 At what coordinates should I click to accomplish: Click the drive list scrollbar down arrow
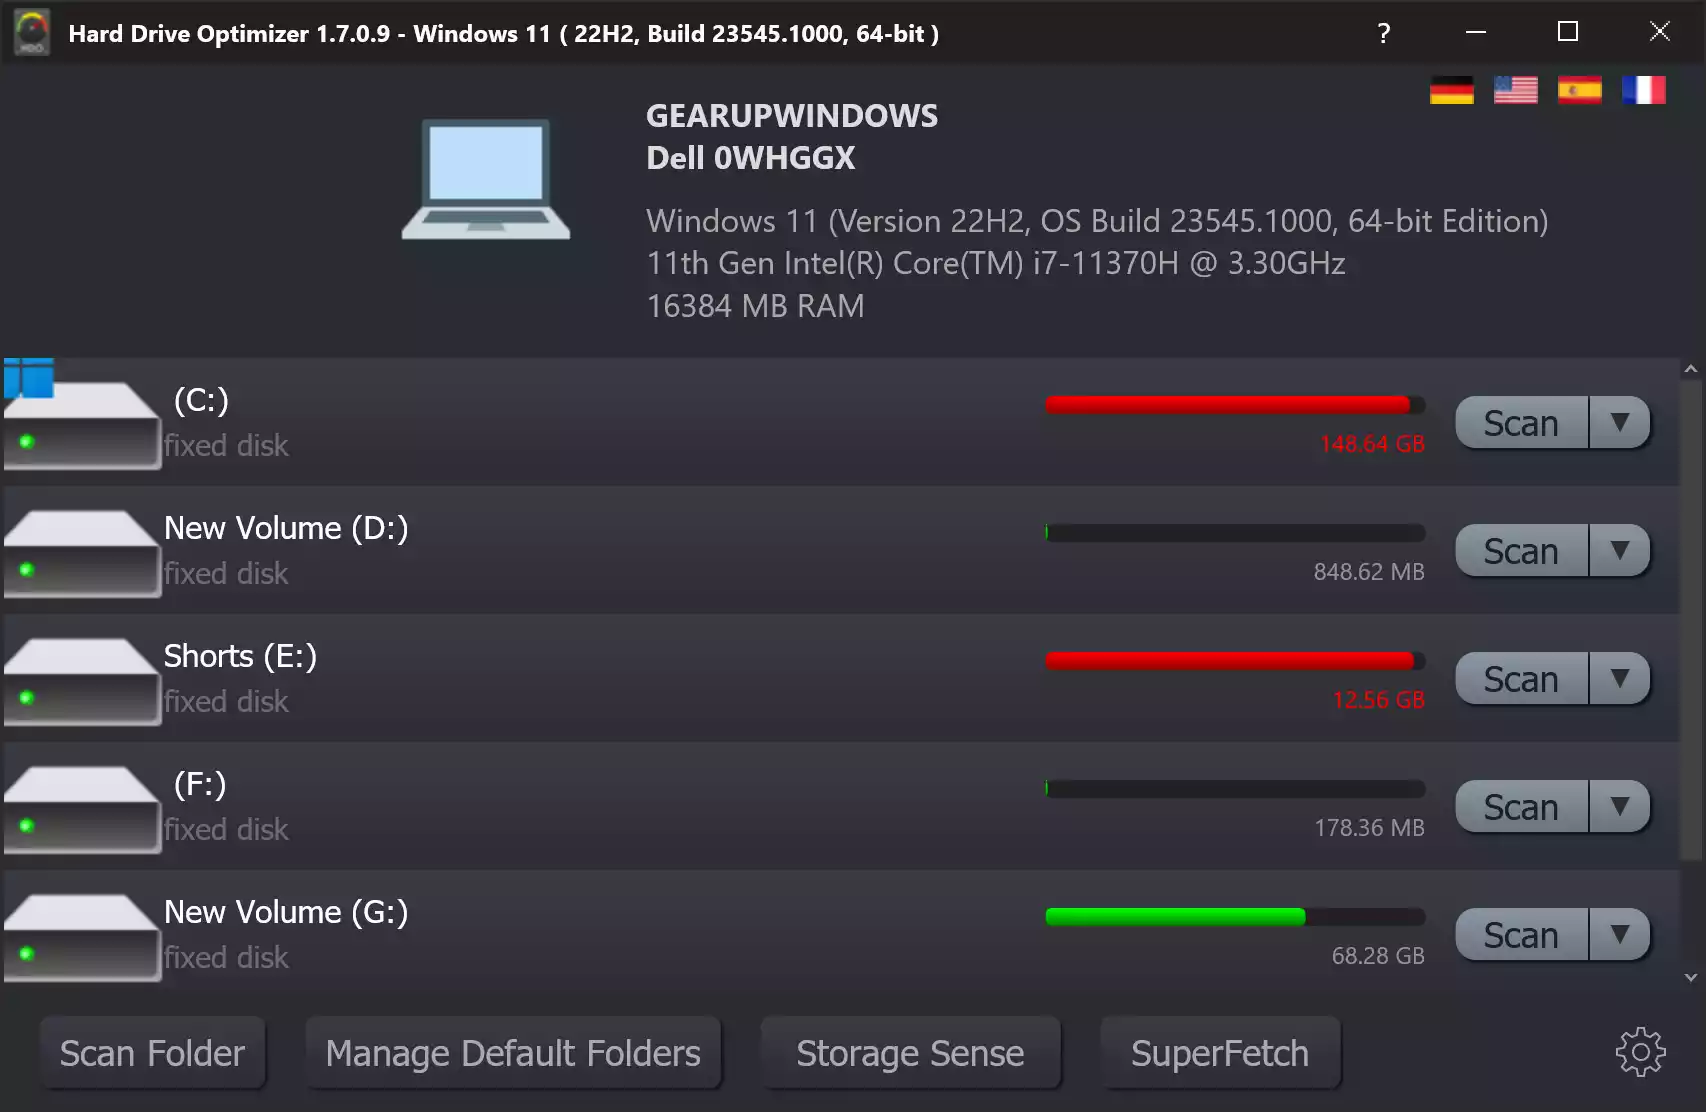(x=1691, y=977)
